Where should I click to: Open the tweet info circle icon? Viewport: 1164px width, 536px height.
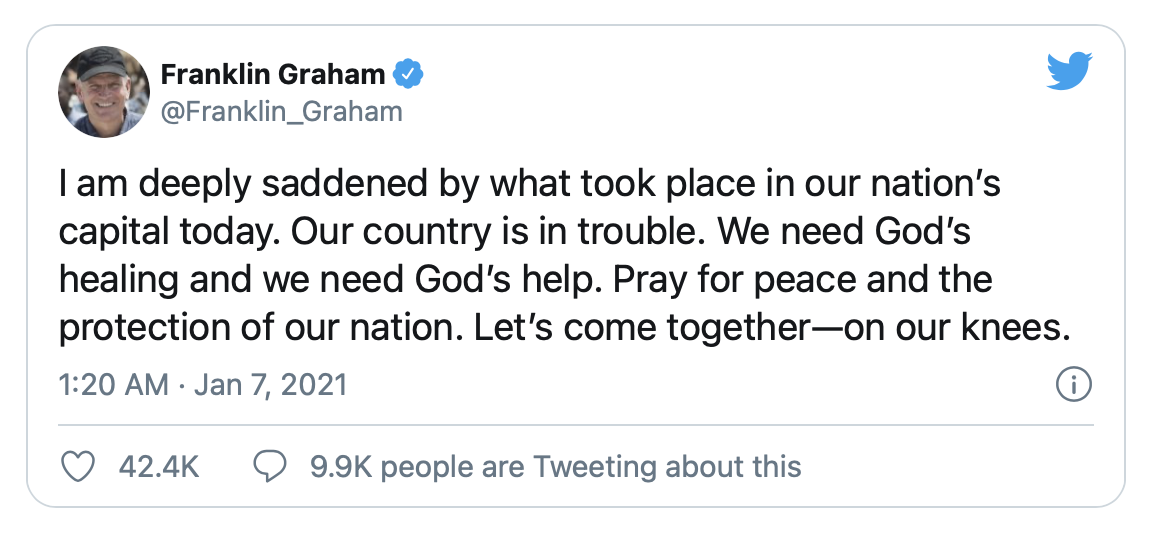pyautogui.click(x=1074, y=385)
